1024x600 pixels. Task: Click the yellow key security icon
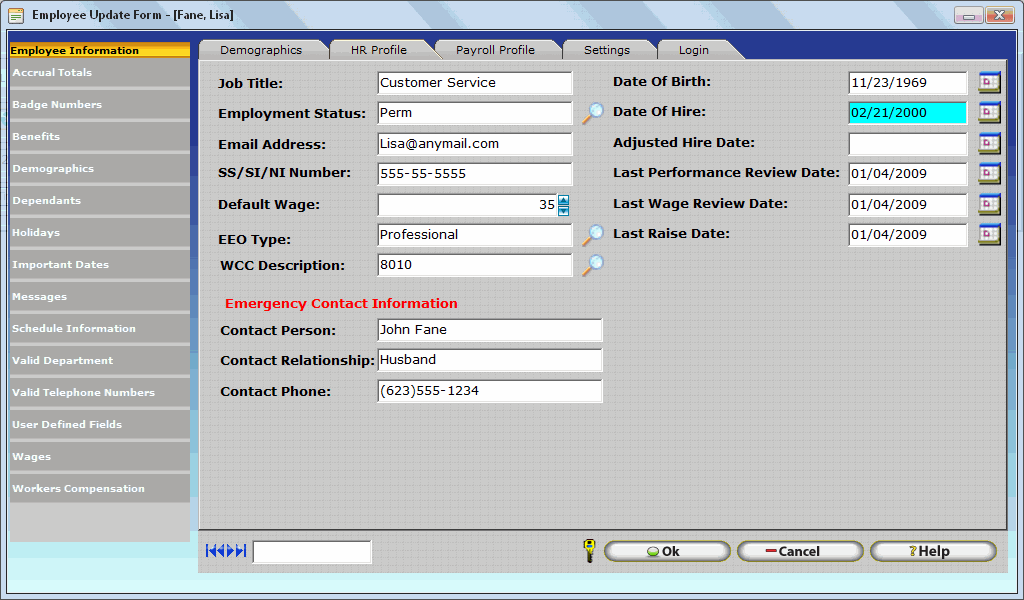coord(589,551)
